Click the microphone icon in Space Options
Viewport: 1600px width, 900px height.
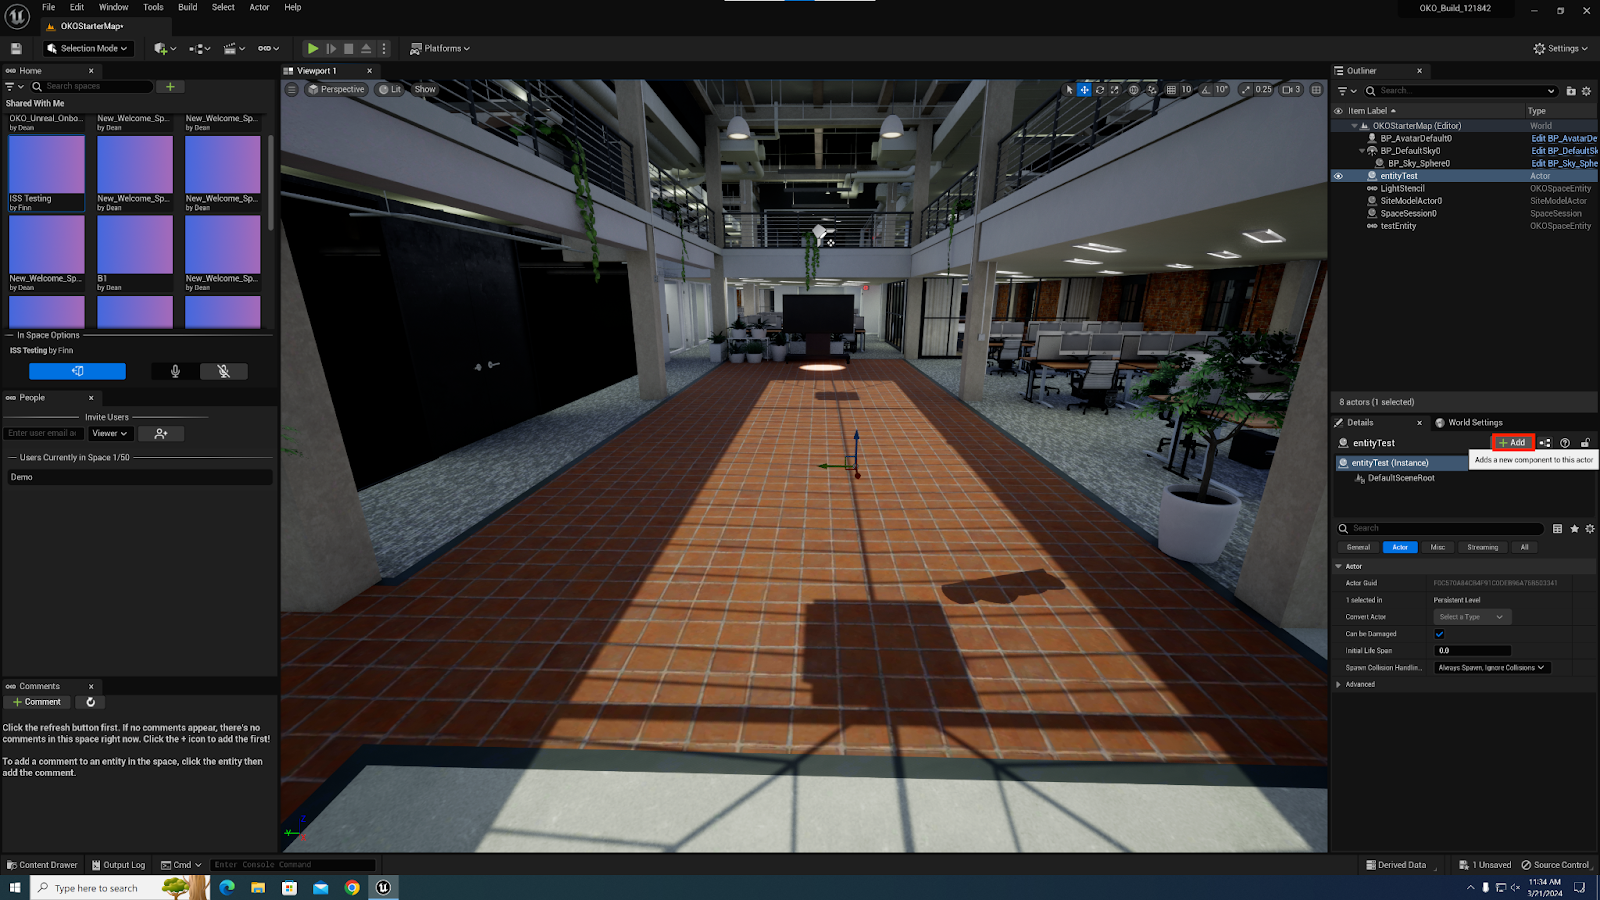(x=175, y=371)
